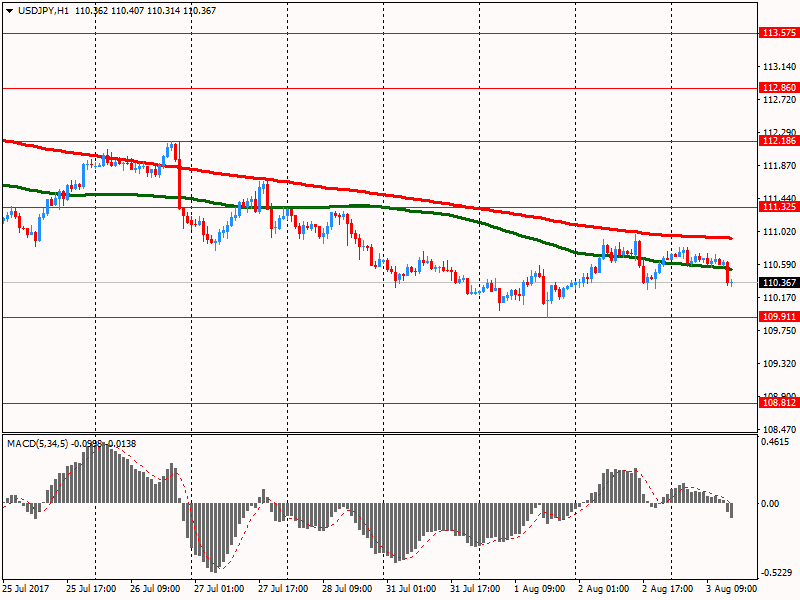Click the 108.470 price scale value
The height and width of the screenshot is (600, 800).
click(779, 430)
